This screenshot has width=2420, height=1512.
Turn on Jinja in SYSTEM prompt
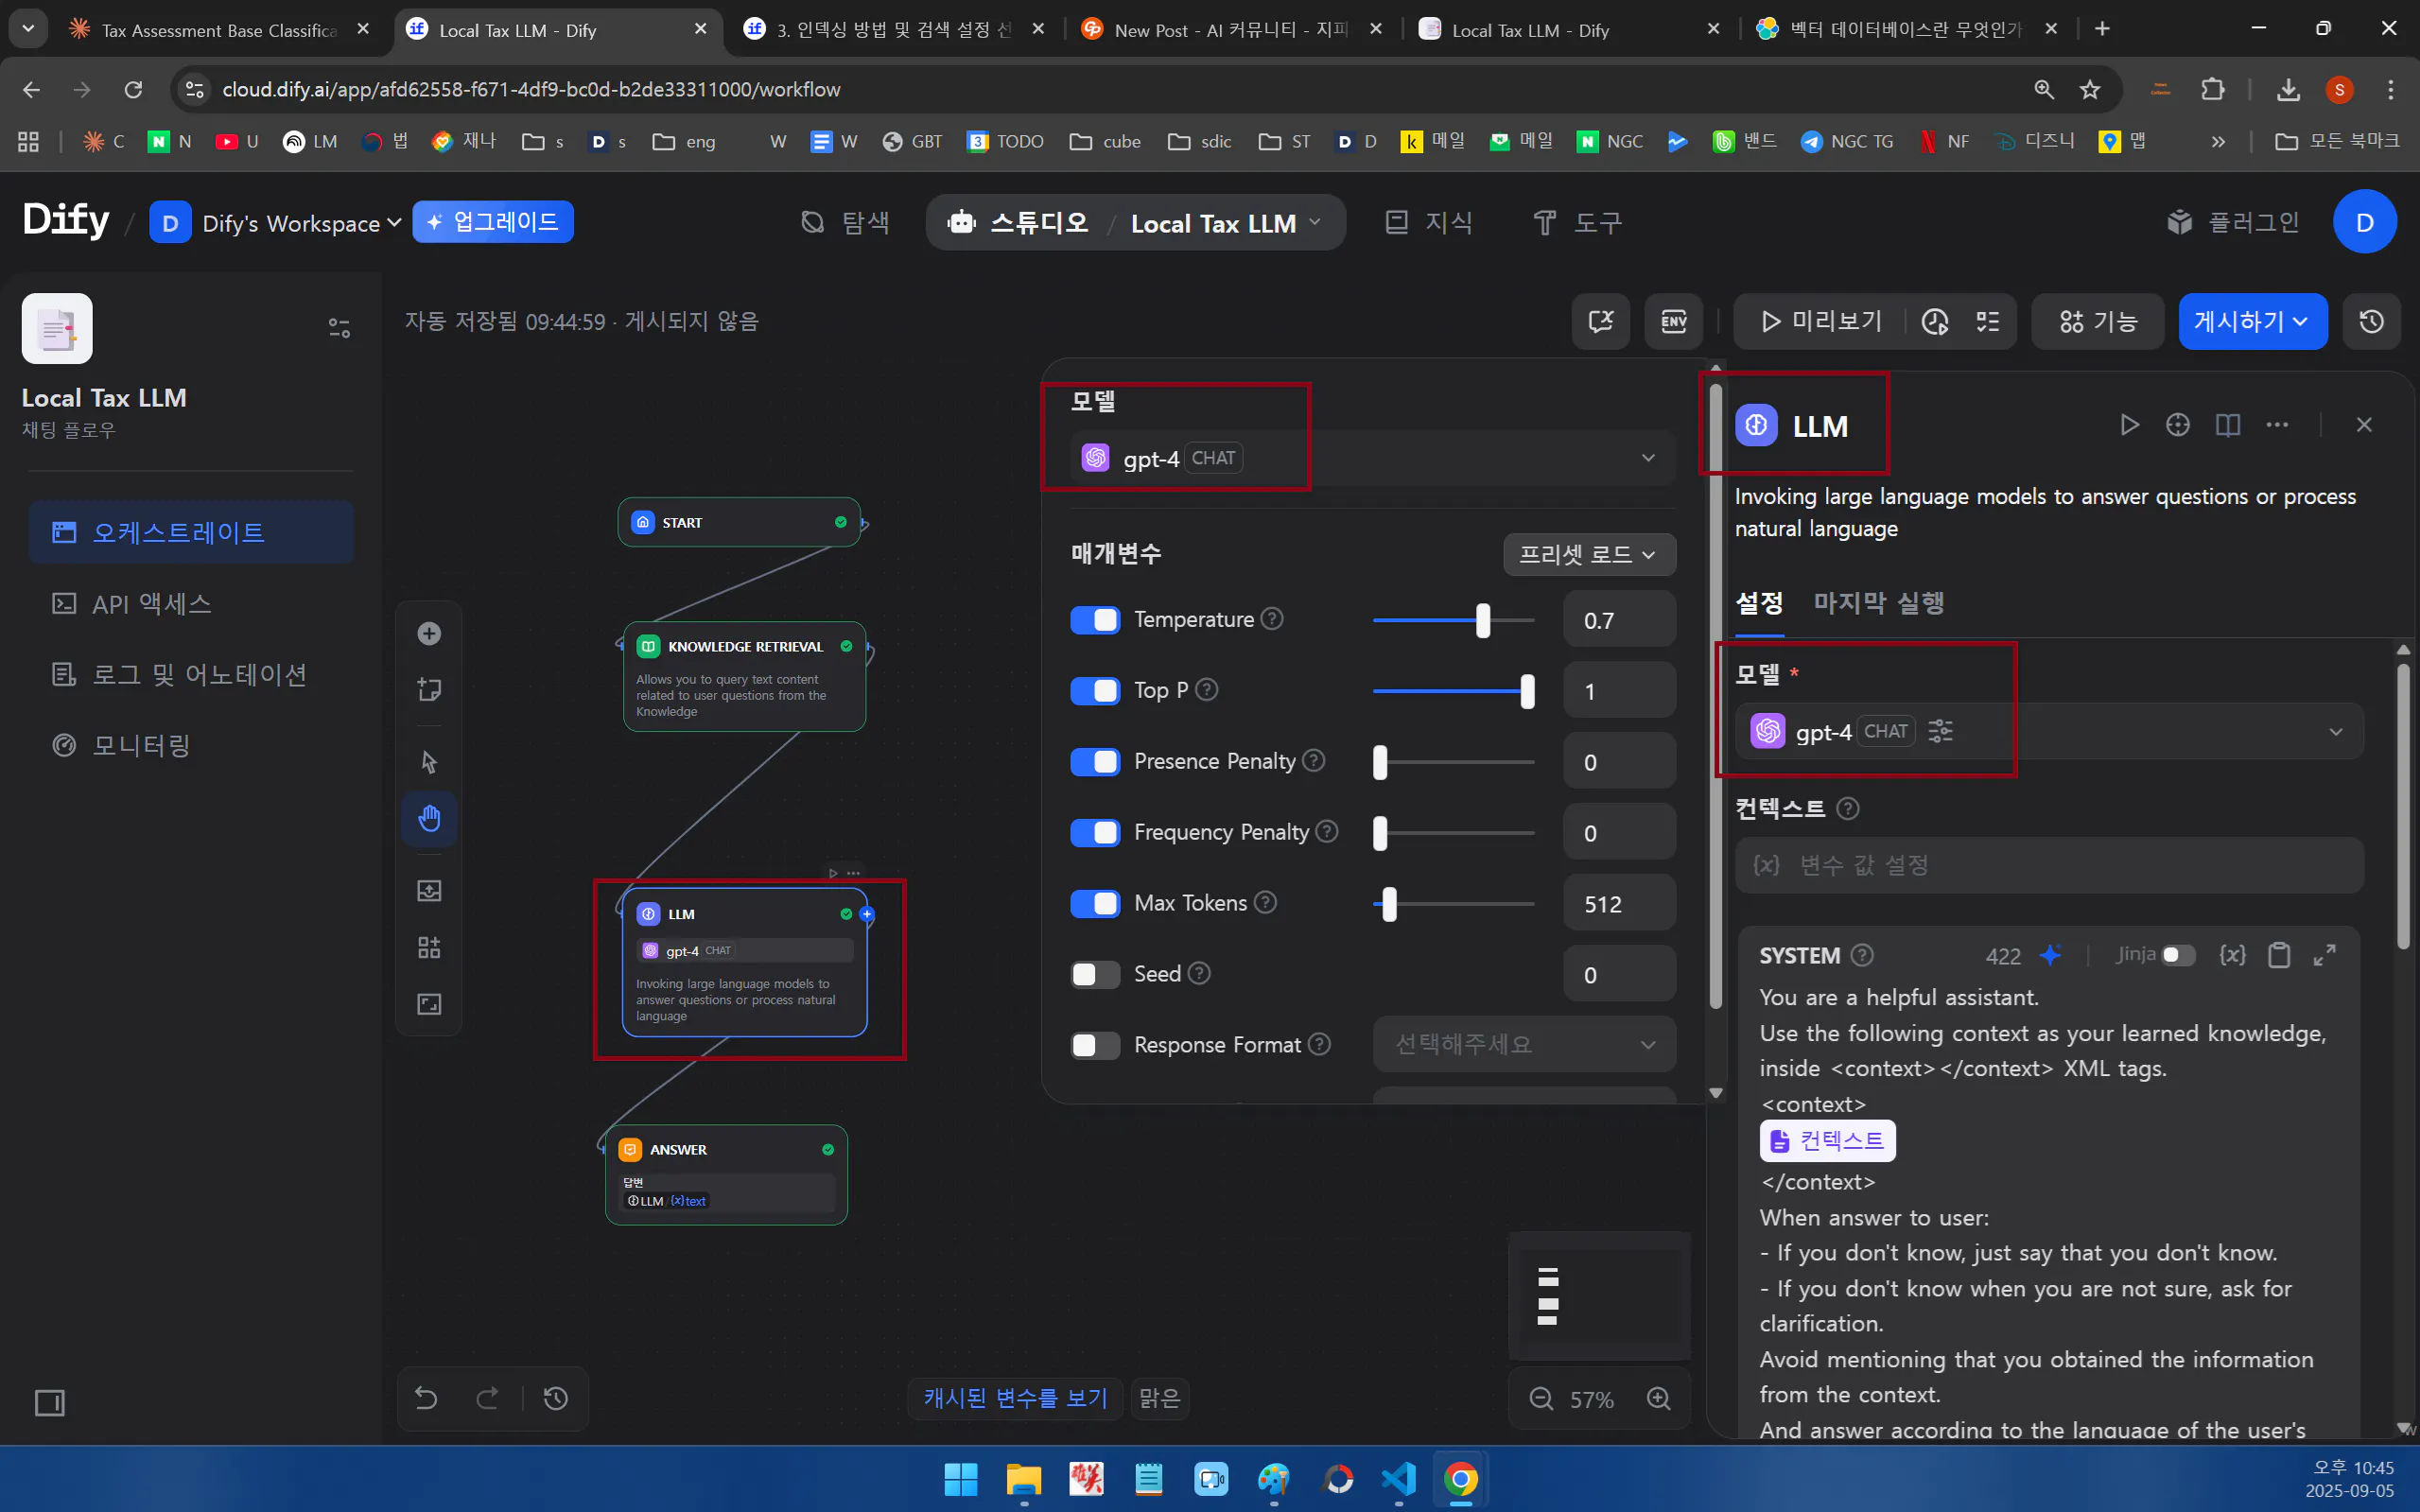(x=2178, y=955)
